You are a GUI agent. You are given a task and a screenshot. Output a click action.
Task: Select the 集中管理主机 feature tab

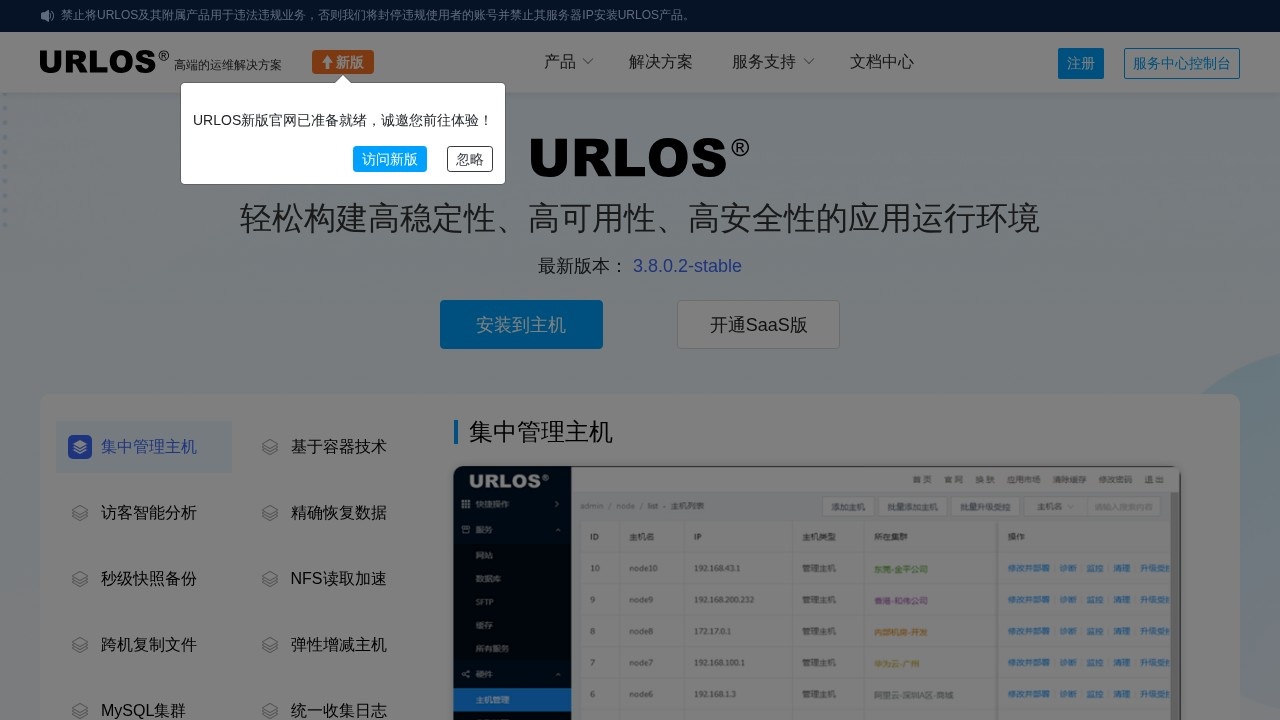pos(144,447)
